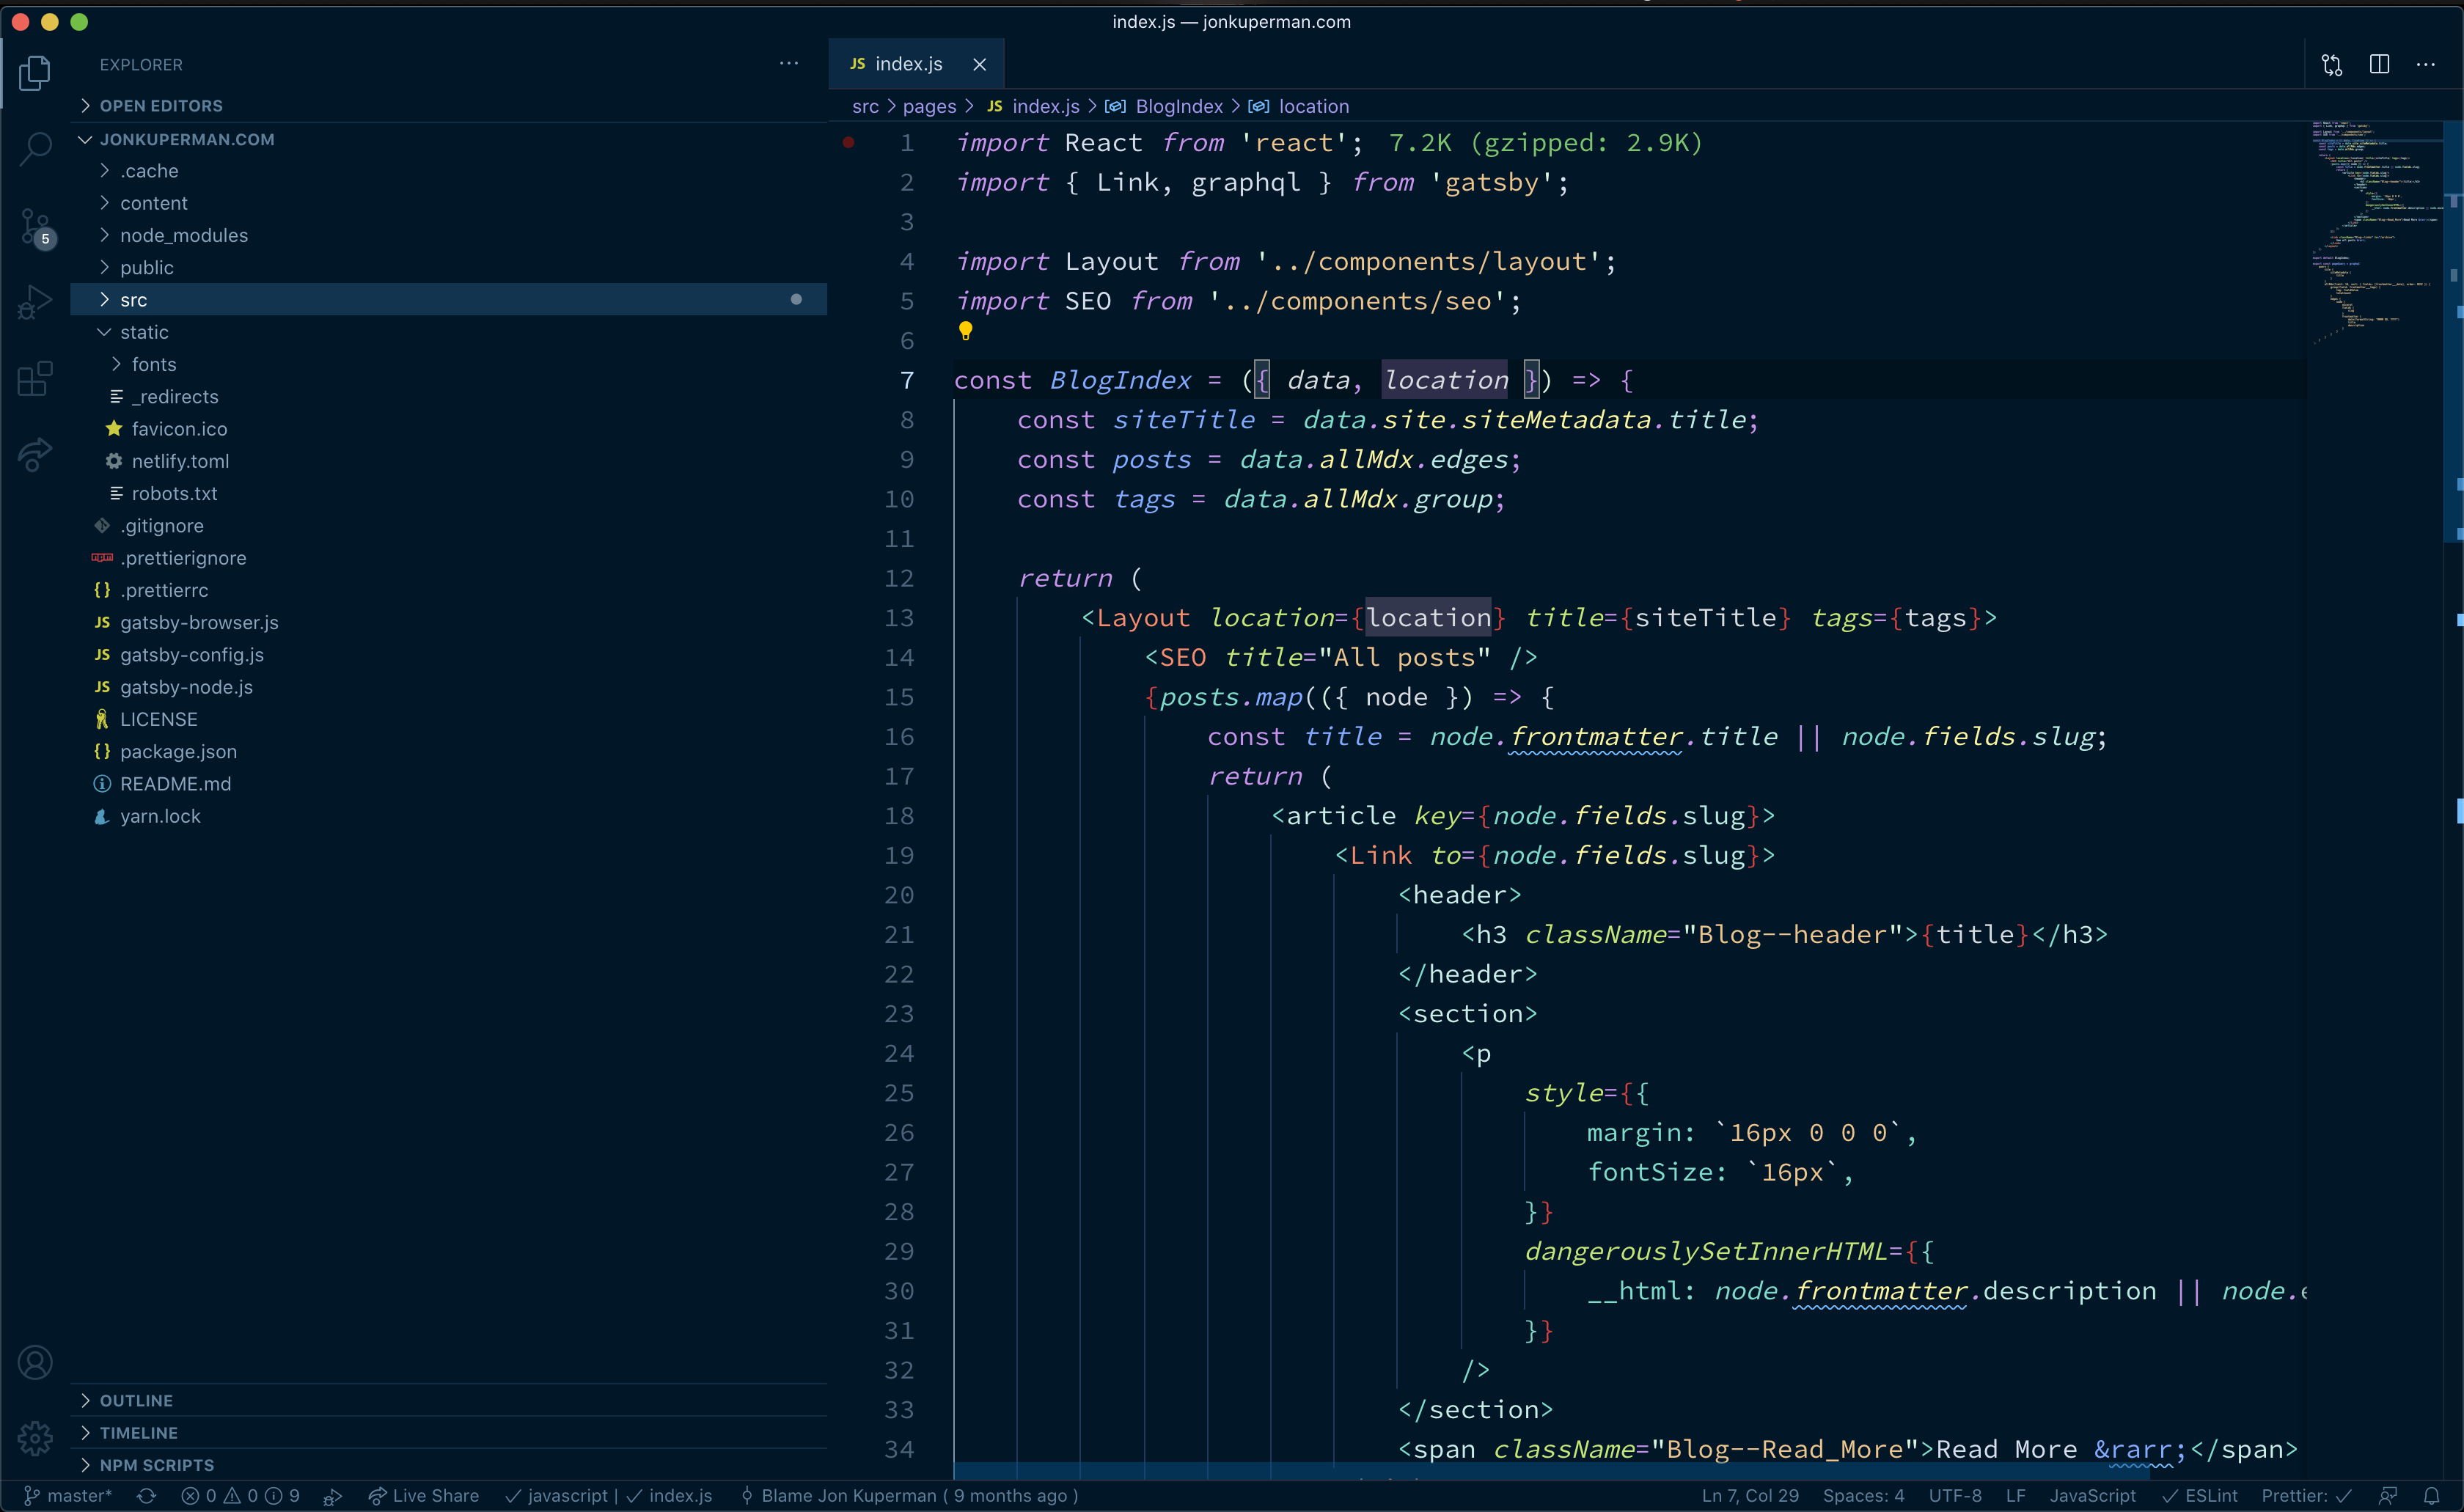The height and width of the screenshot is (1512, 2464).
Task: Show code actions lightbulb on line 6
Action: [965, 330]
